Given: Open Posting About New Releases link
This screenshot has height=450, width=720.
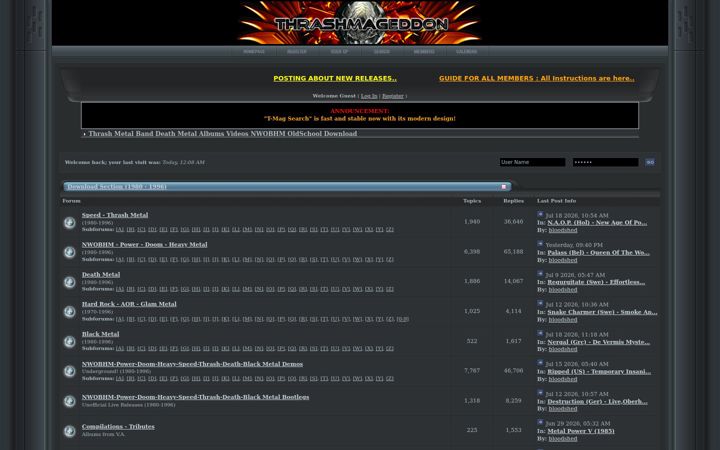Looking at the screenshot, I should [x=335, y=79].
